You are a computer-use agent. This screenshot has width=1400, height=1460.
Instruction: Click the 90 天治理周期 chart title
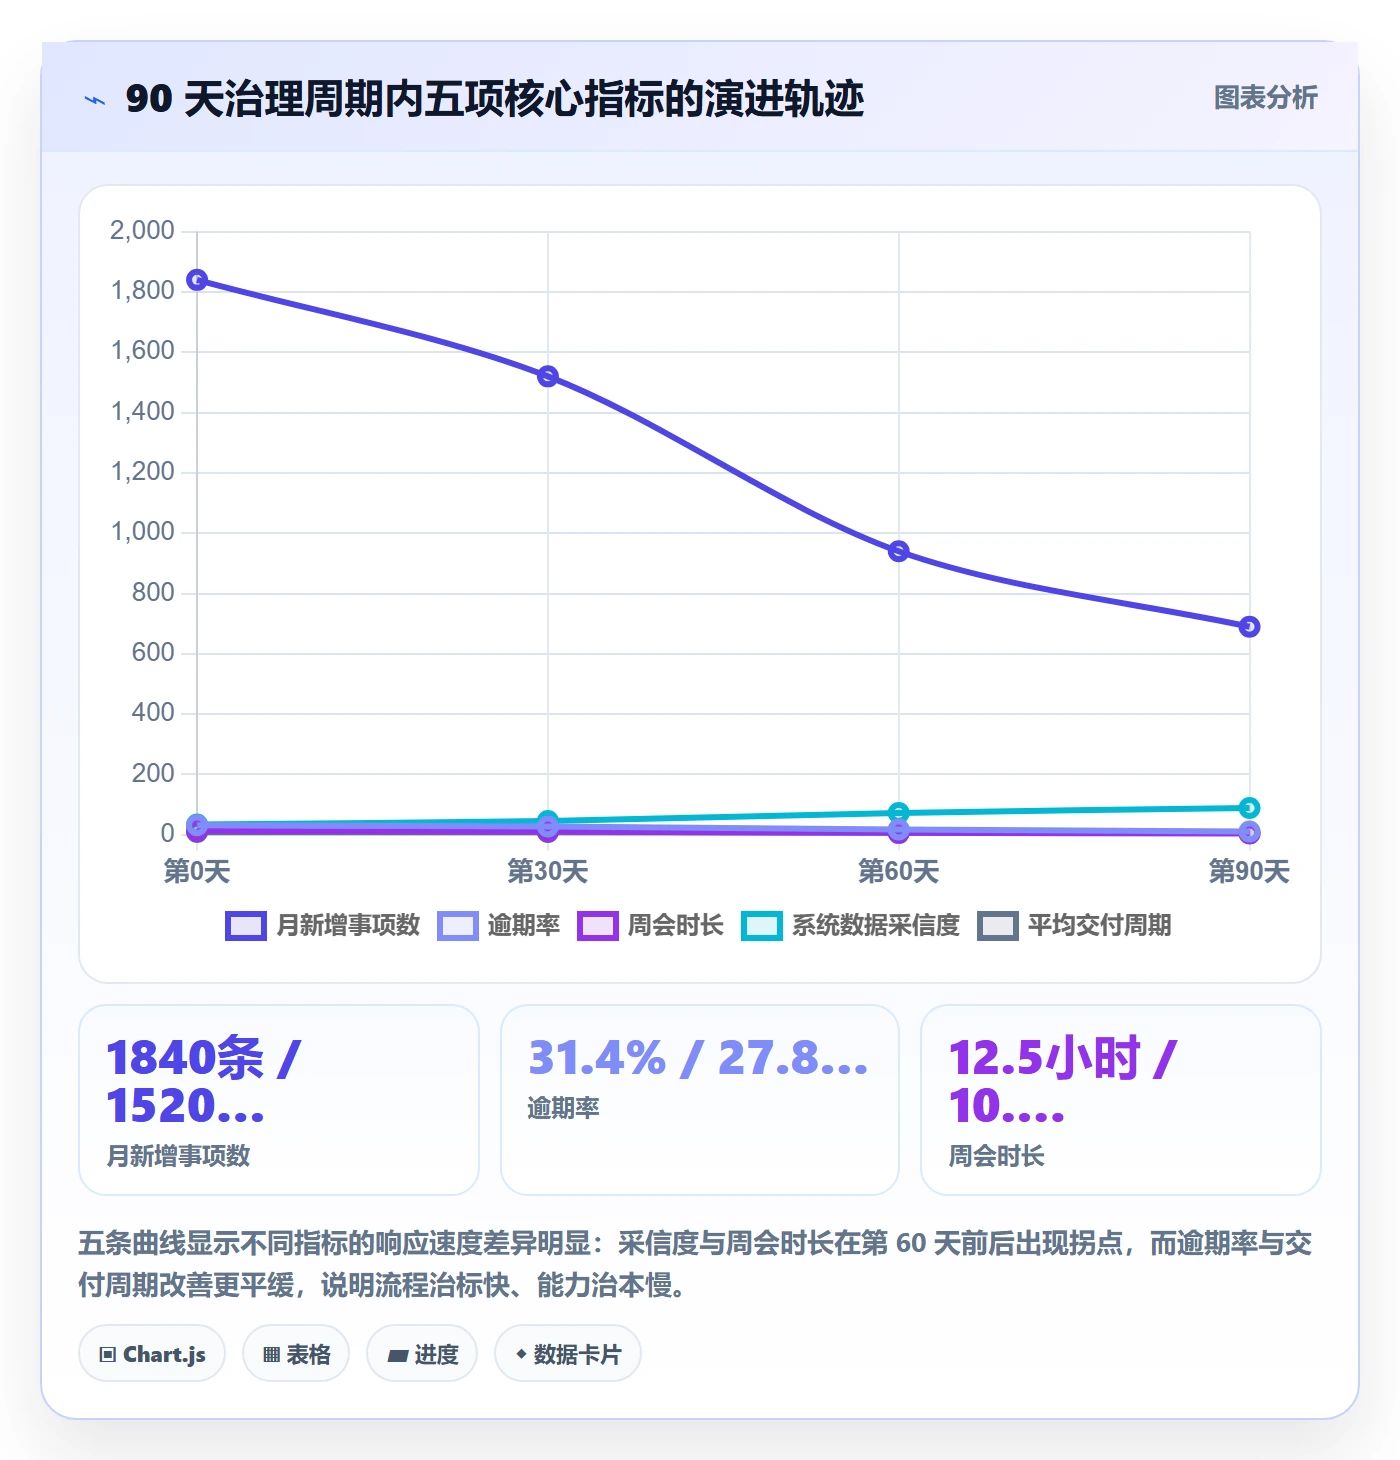click(x=495, y=99)
